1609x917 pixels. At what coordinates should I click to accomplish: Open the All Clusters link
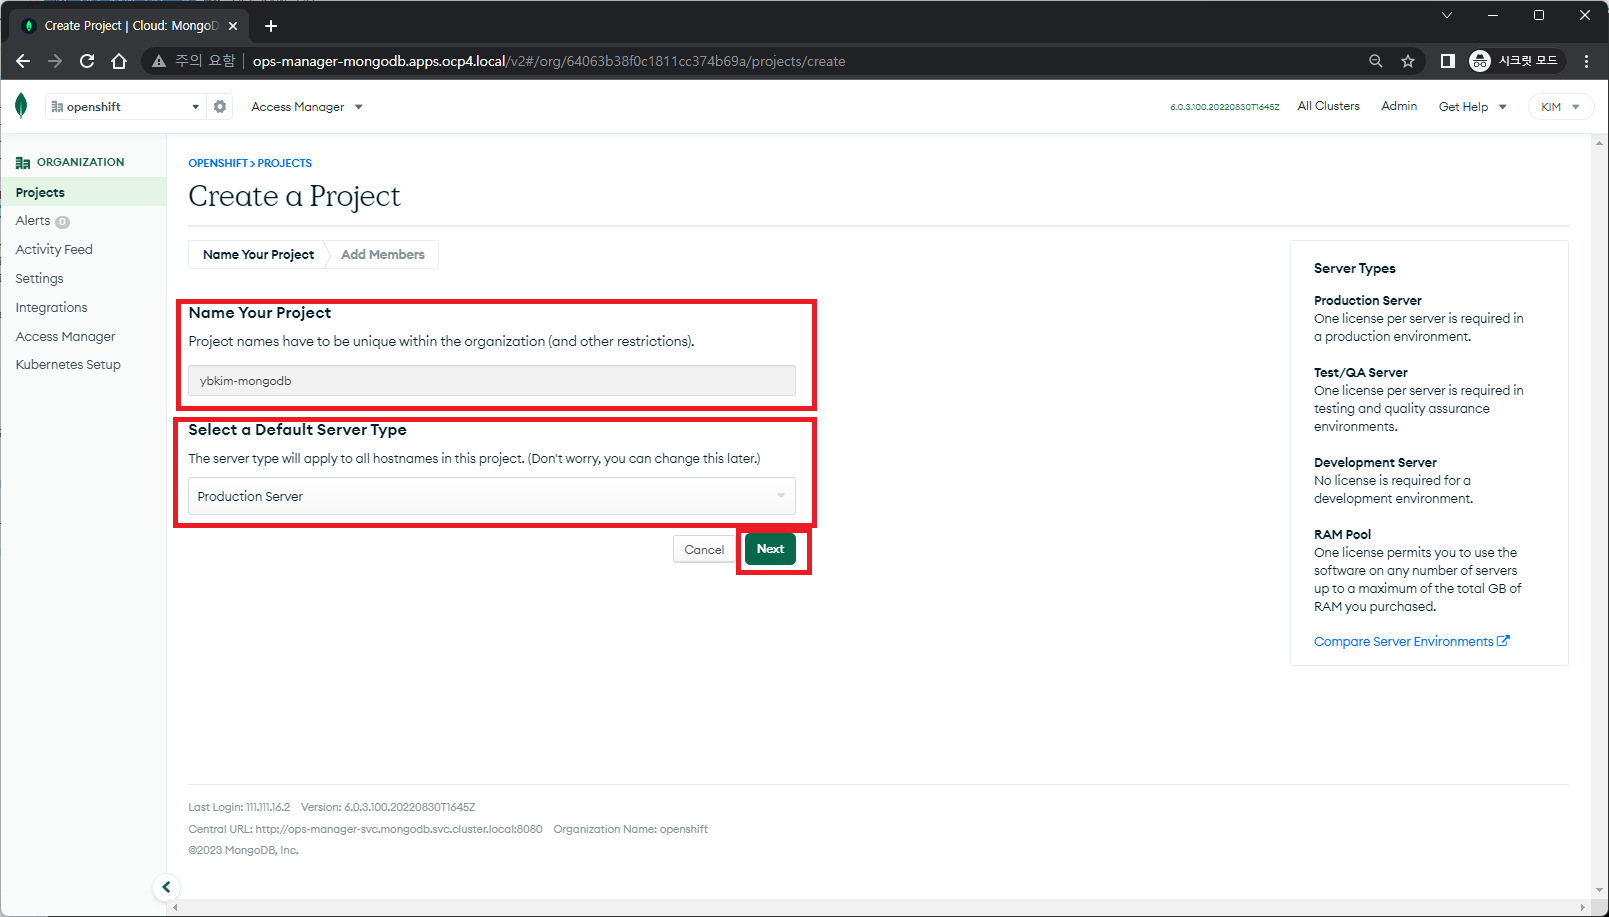click(x=1328, y=106)
